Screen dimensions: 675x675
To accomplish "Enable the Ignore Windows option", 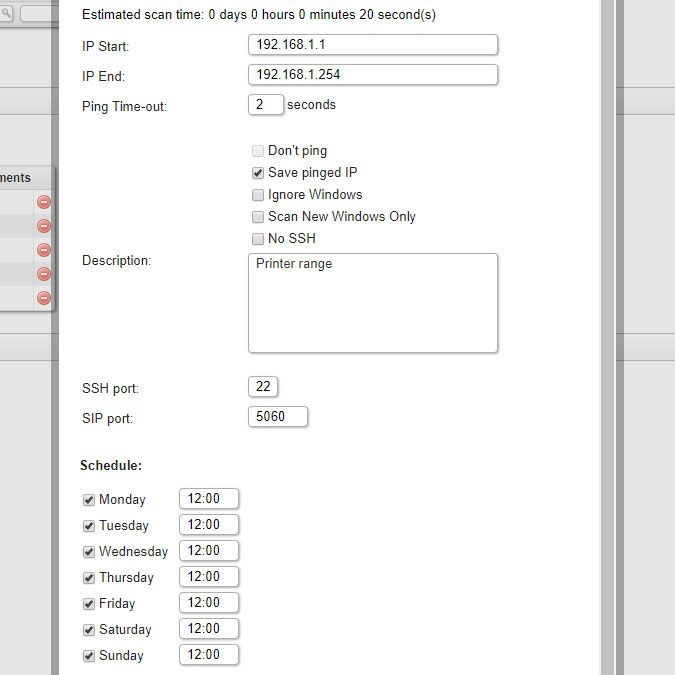I will click(258, 195).
